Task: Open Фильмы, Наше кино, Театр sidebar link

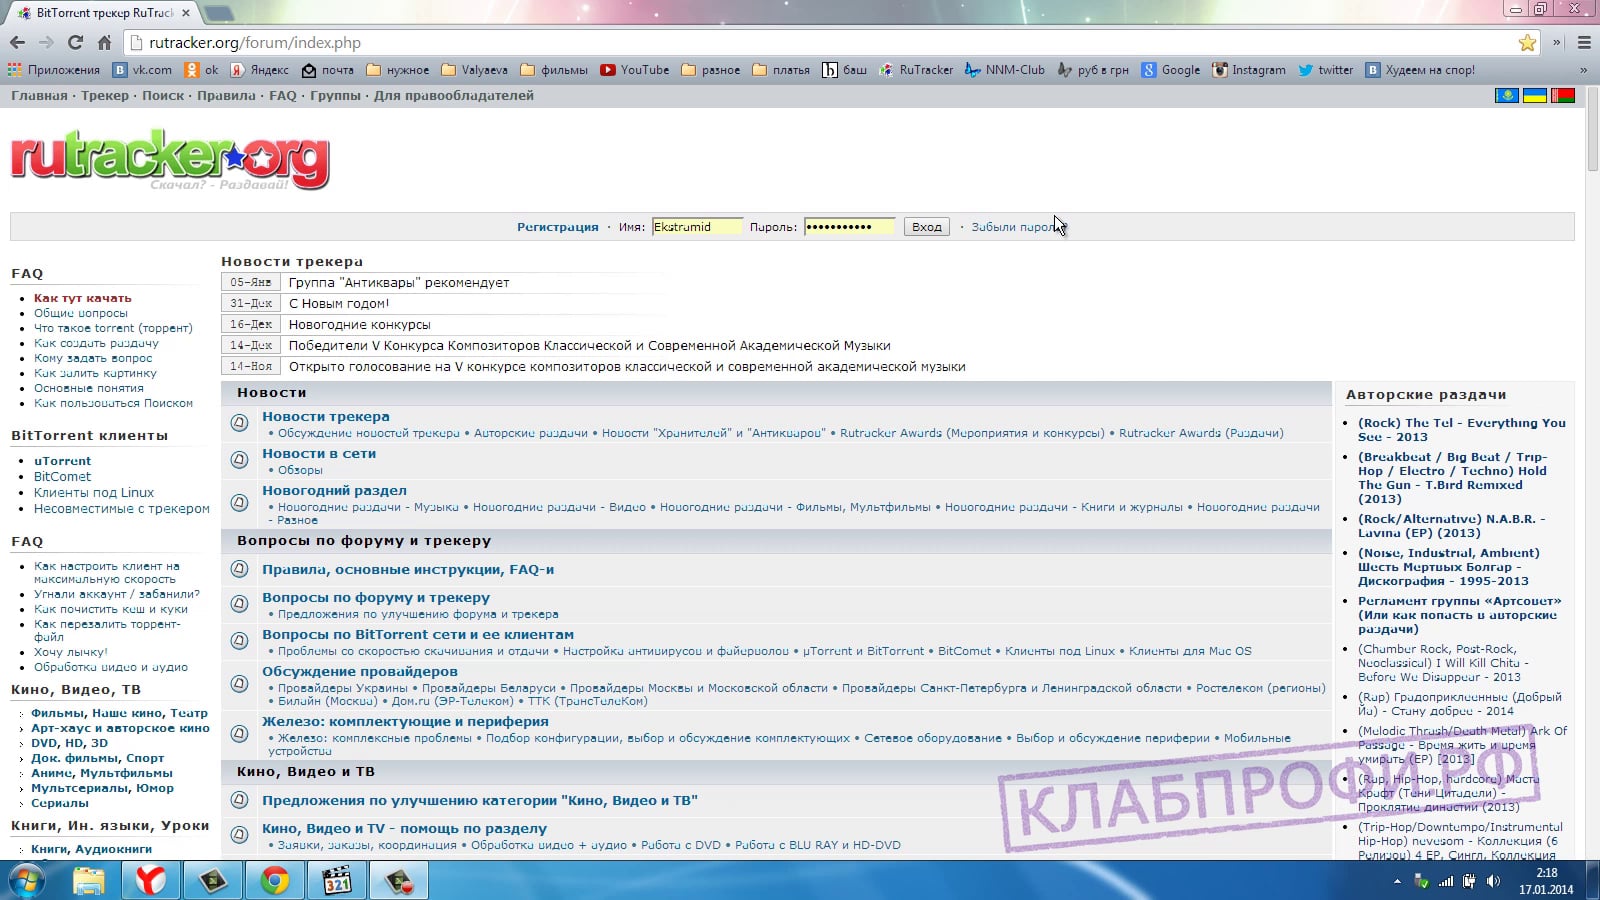Action: pos(119,713)
